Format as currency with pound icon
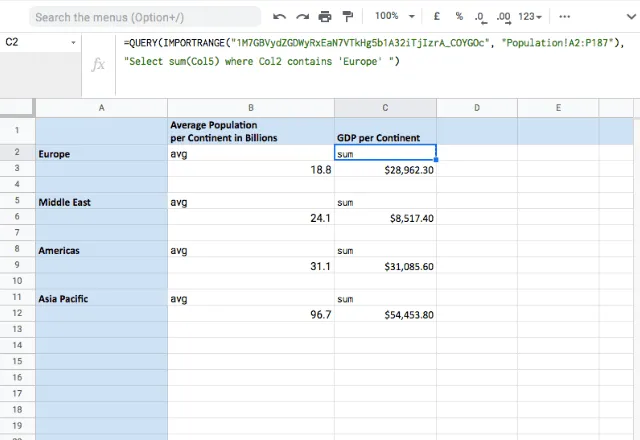 click(x=437, y=16)
